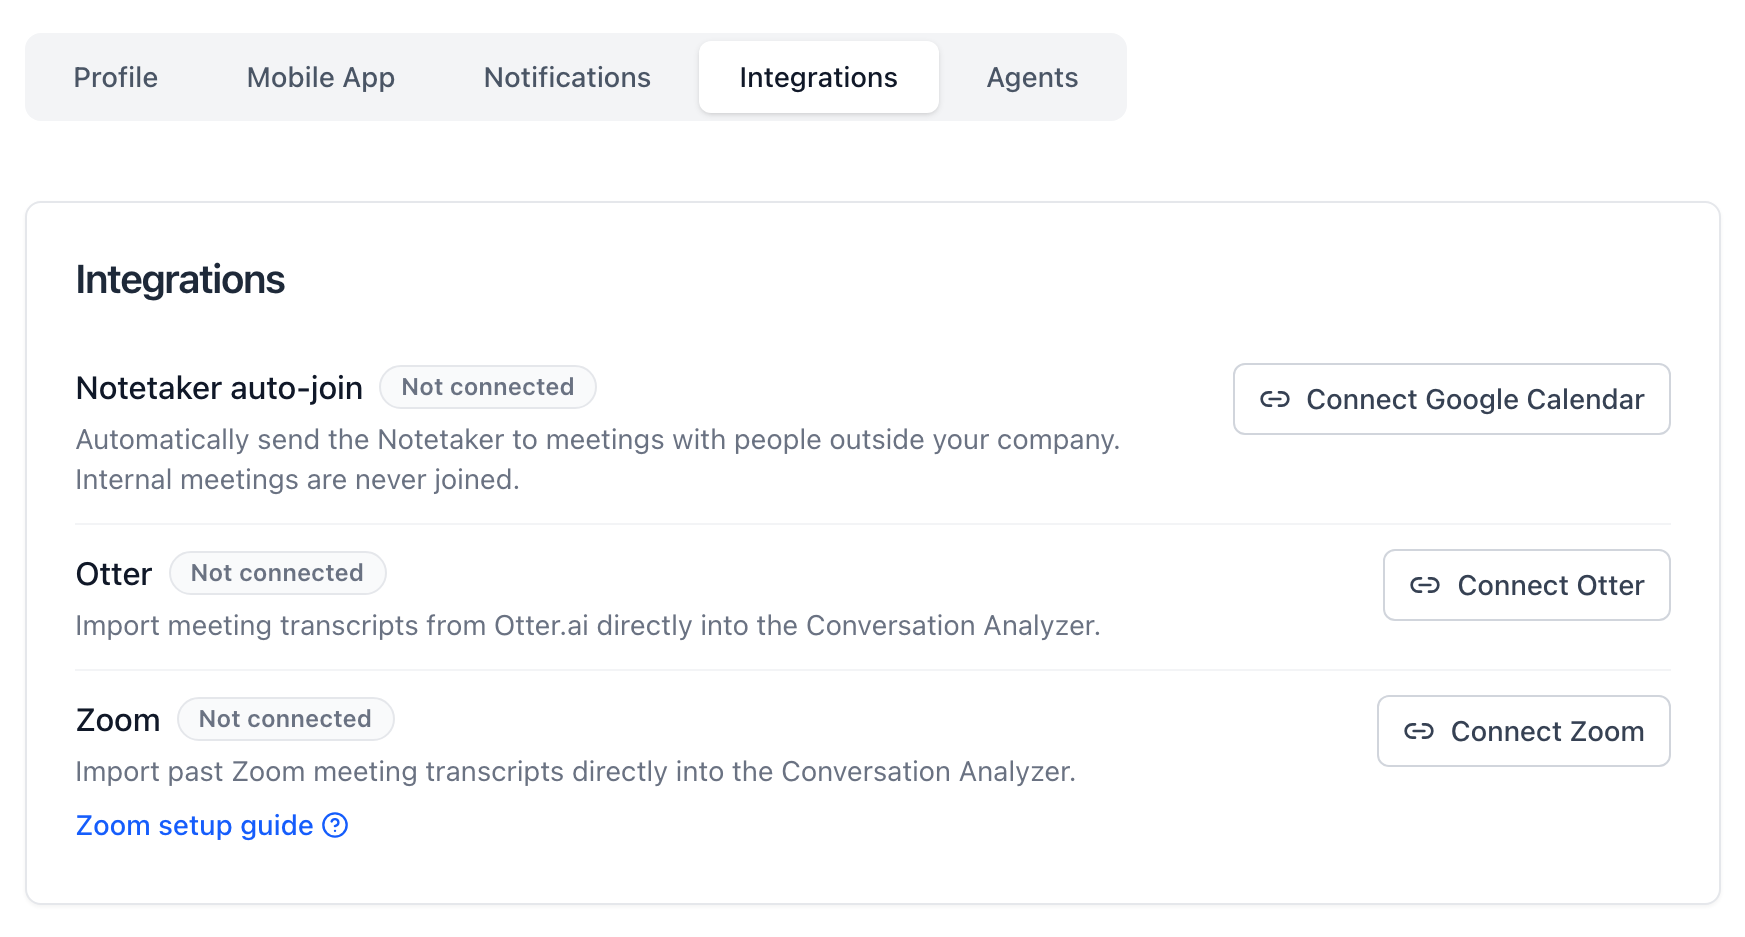Click the Not connected badge beside Otter
1745x937 pixels.
click(277, 573)
